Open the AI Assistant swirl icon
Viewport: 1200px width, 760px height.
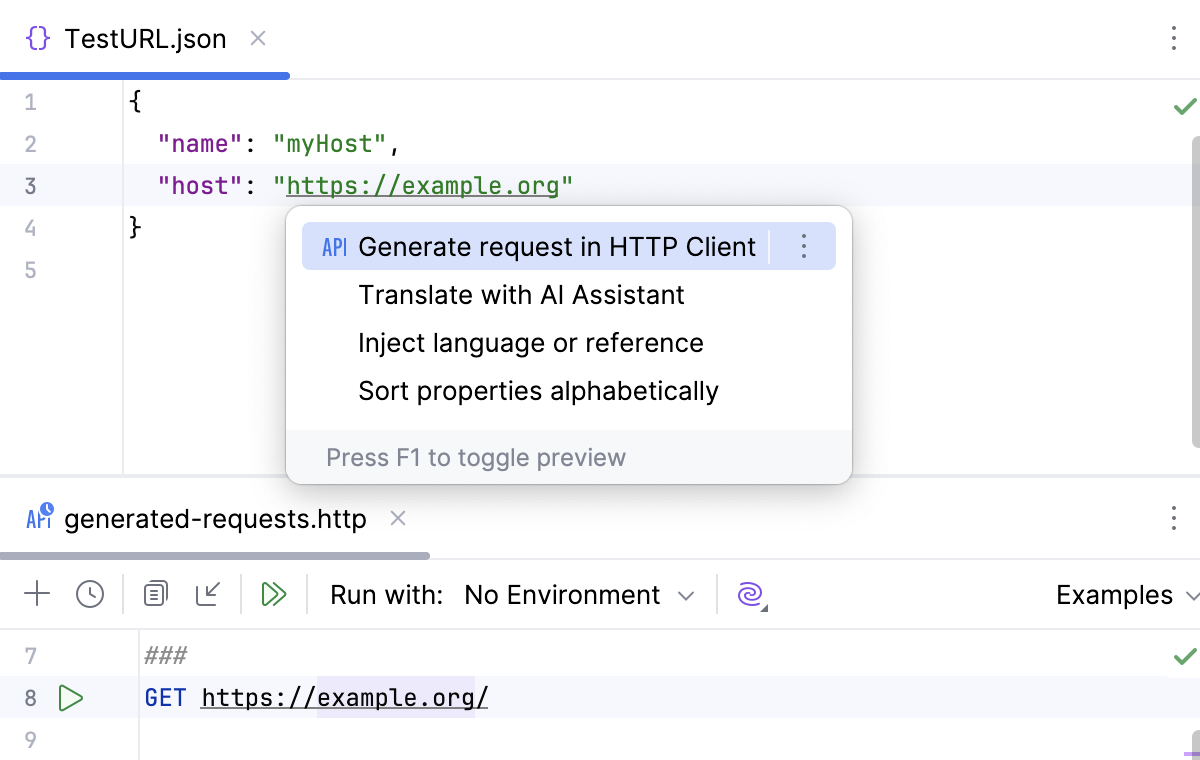click(x=748, y=594)
